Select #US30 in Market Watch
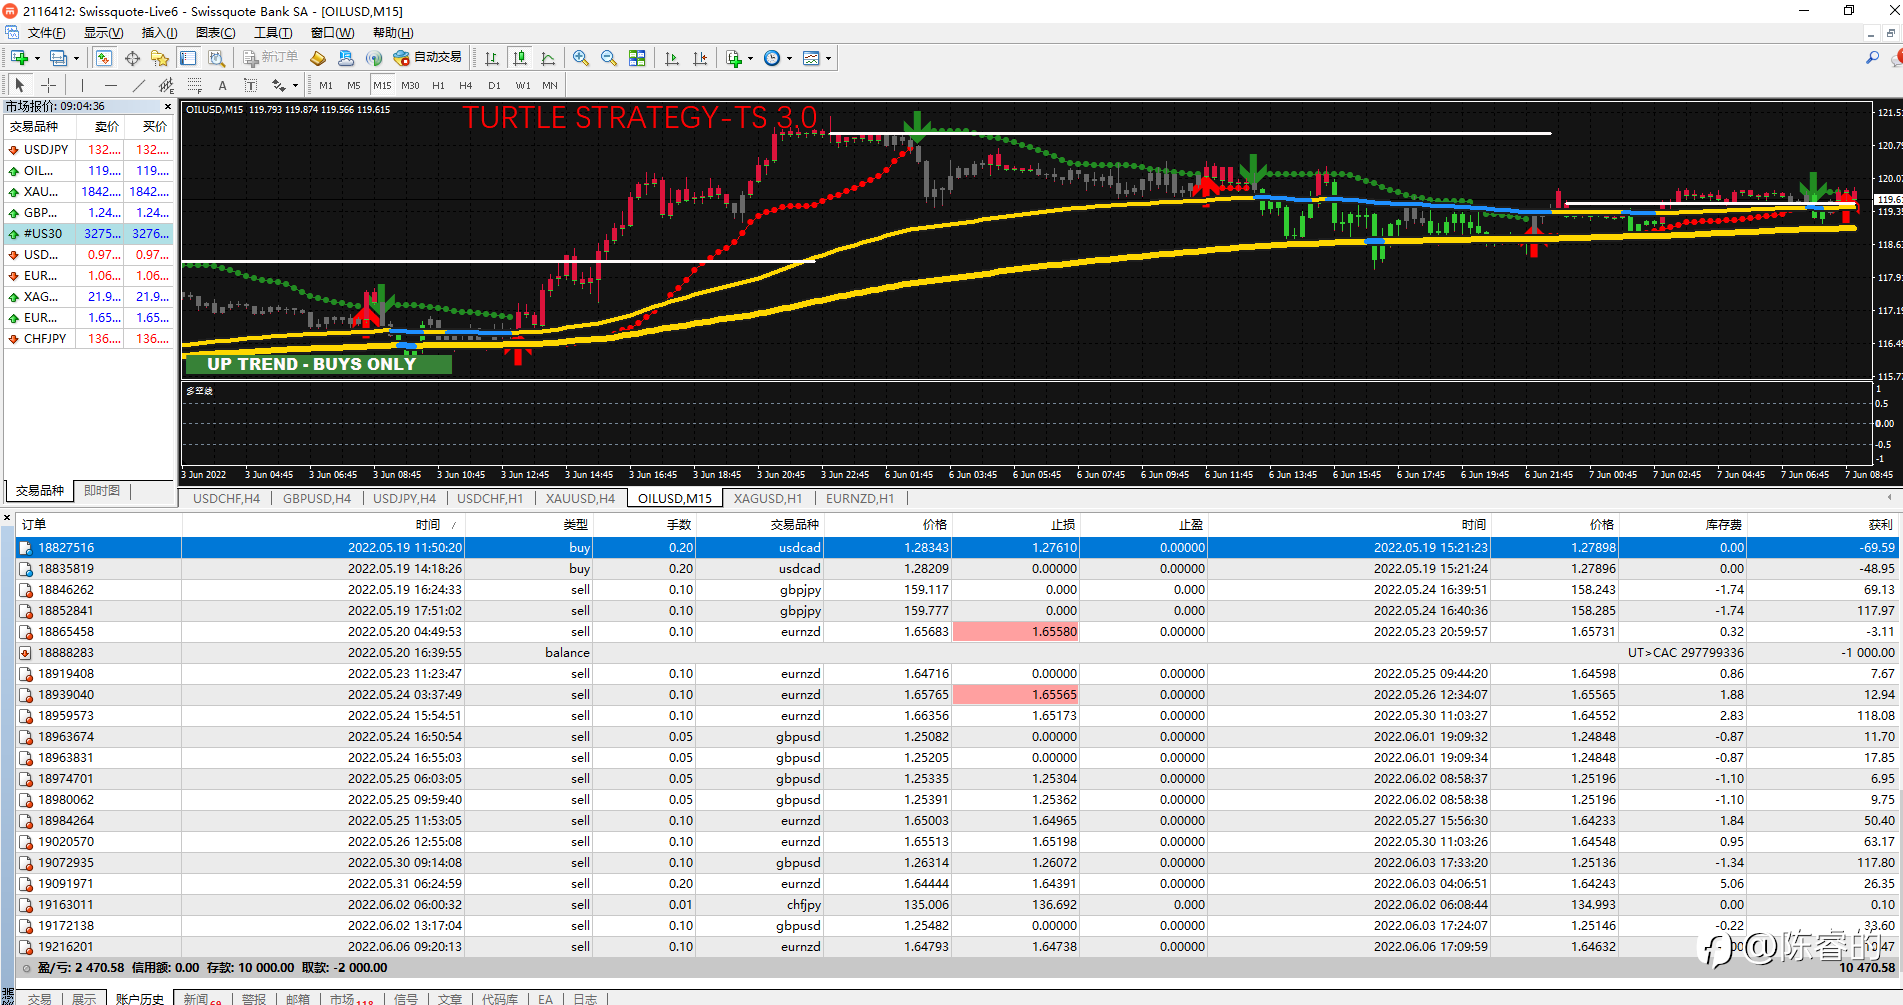 coord(89,233)
